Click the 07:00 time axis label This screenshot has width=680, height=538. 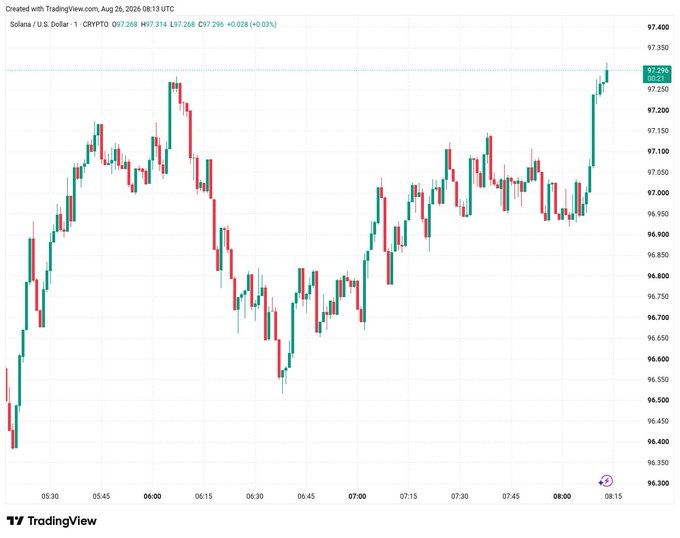pyautogui.click(x=357, y=496)
